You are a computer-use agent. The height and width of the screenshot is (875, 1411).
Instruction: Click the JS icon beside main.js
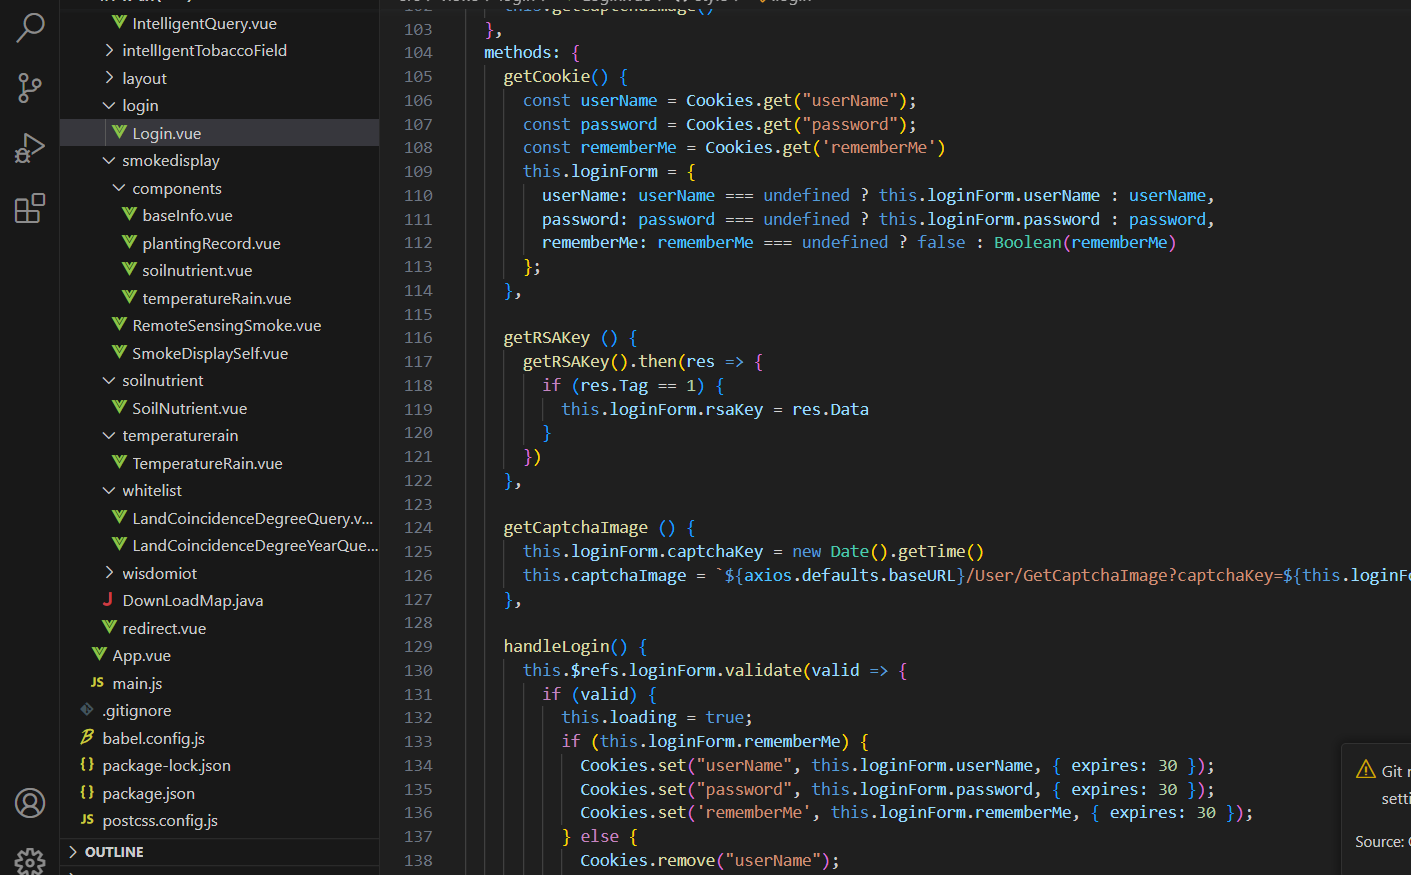[98, 682]
